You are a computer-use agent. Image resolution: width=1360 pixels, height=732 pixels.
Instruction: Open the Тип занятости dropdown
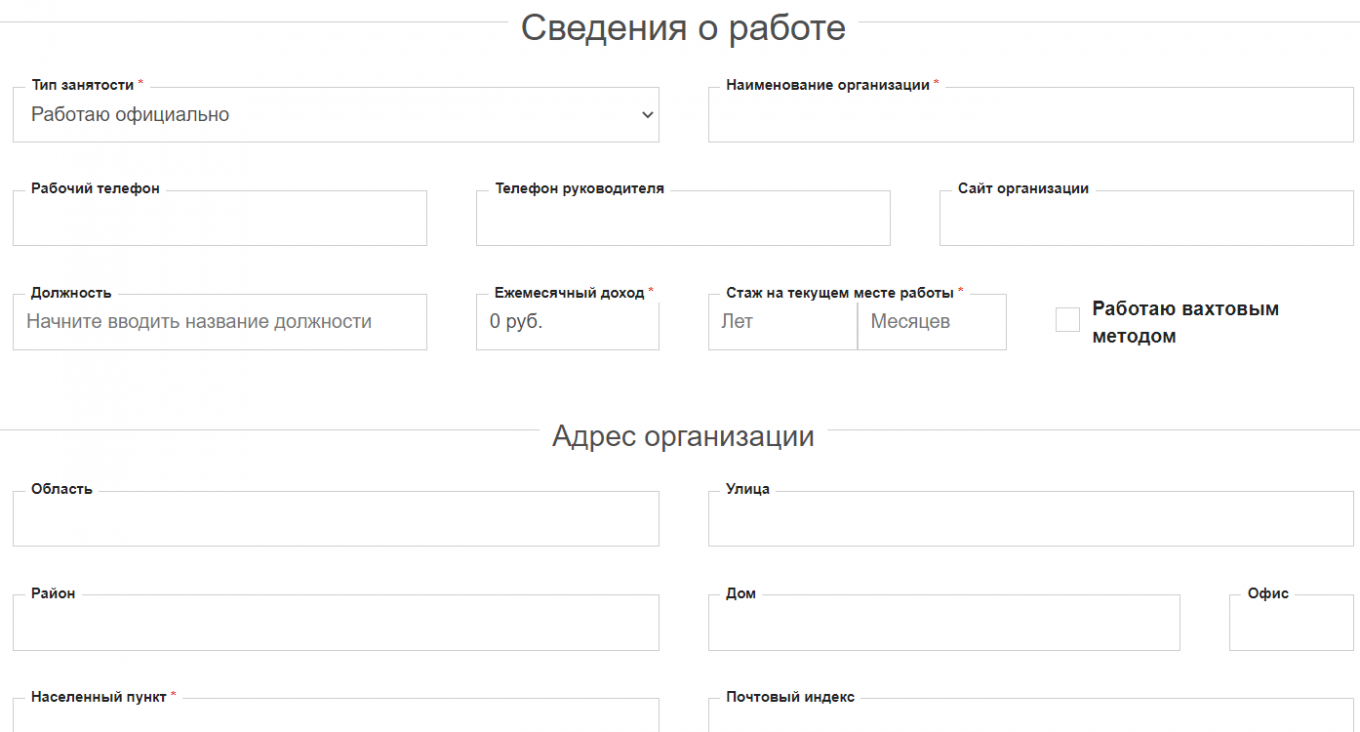pos(335,115)
